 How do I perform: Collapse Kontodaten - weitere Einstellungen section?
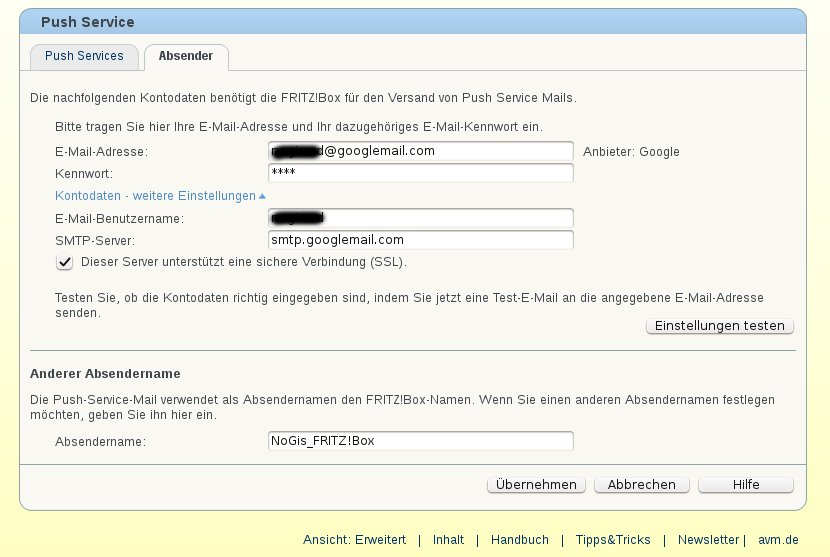[x=155, y=196]
